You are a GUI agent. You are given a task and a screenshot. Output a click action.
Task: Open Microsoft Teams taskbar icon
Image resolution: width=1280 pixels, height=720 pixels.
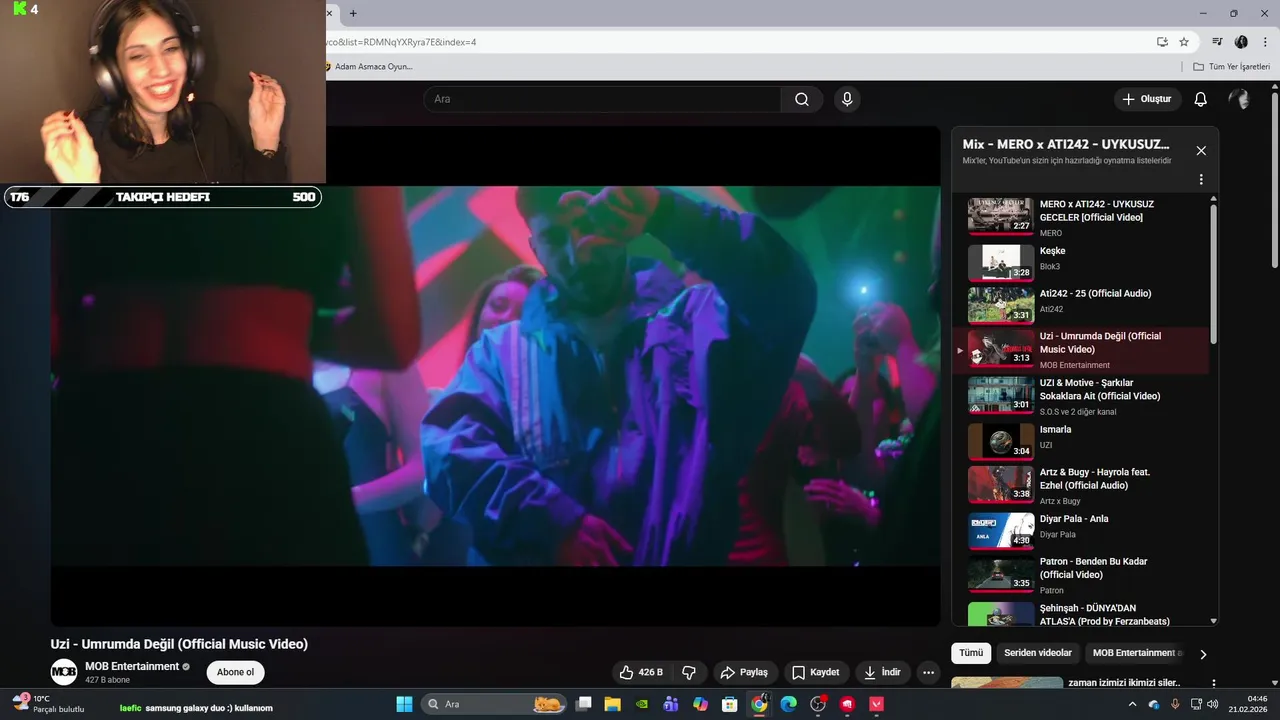pyautogui.click(x=671, y=704)
